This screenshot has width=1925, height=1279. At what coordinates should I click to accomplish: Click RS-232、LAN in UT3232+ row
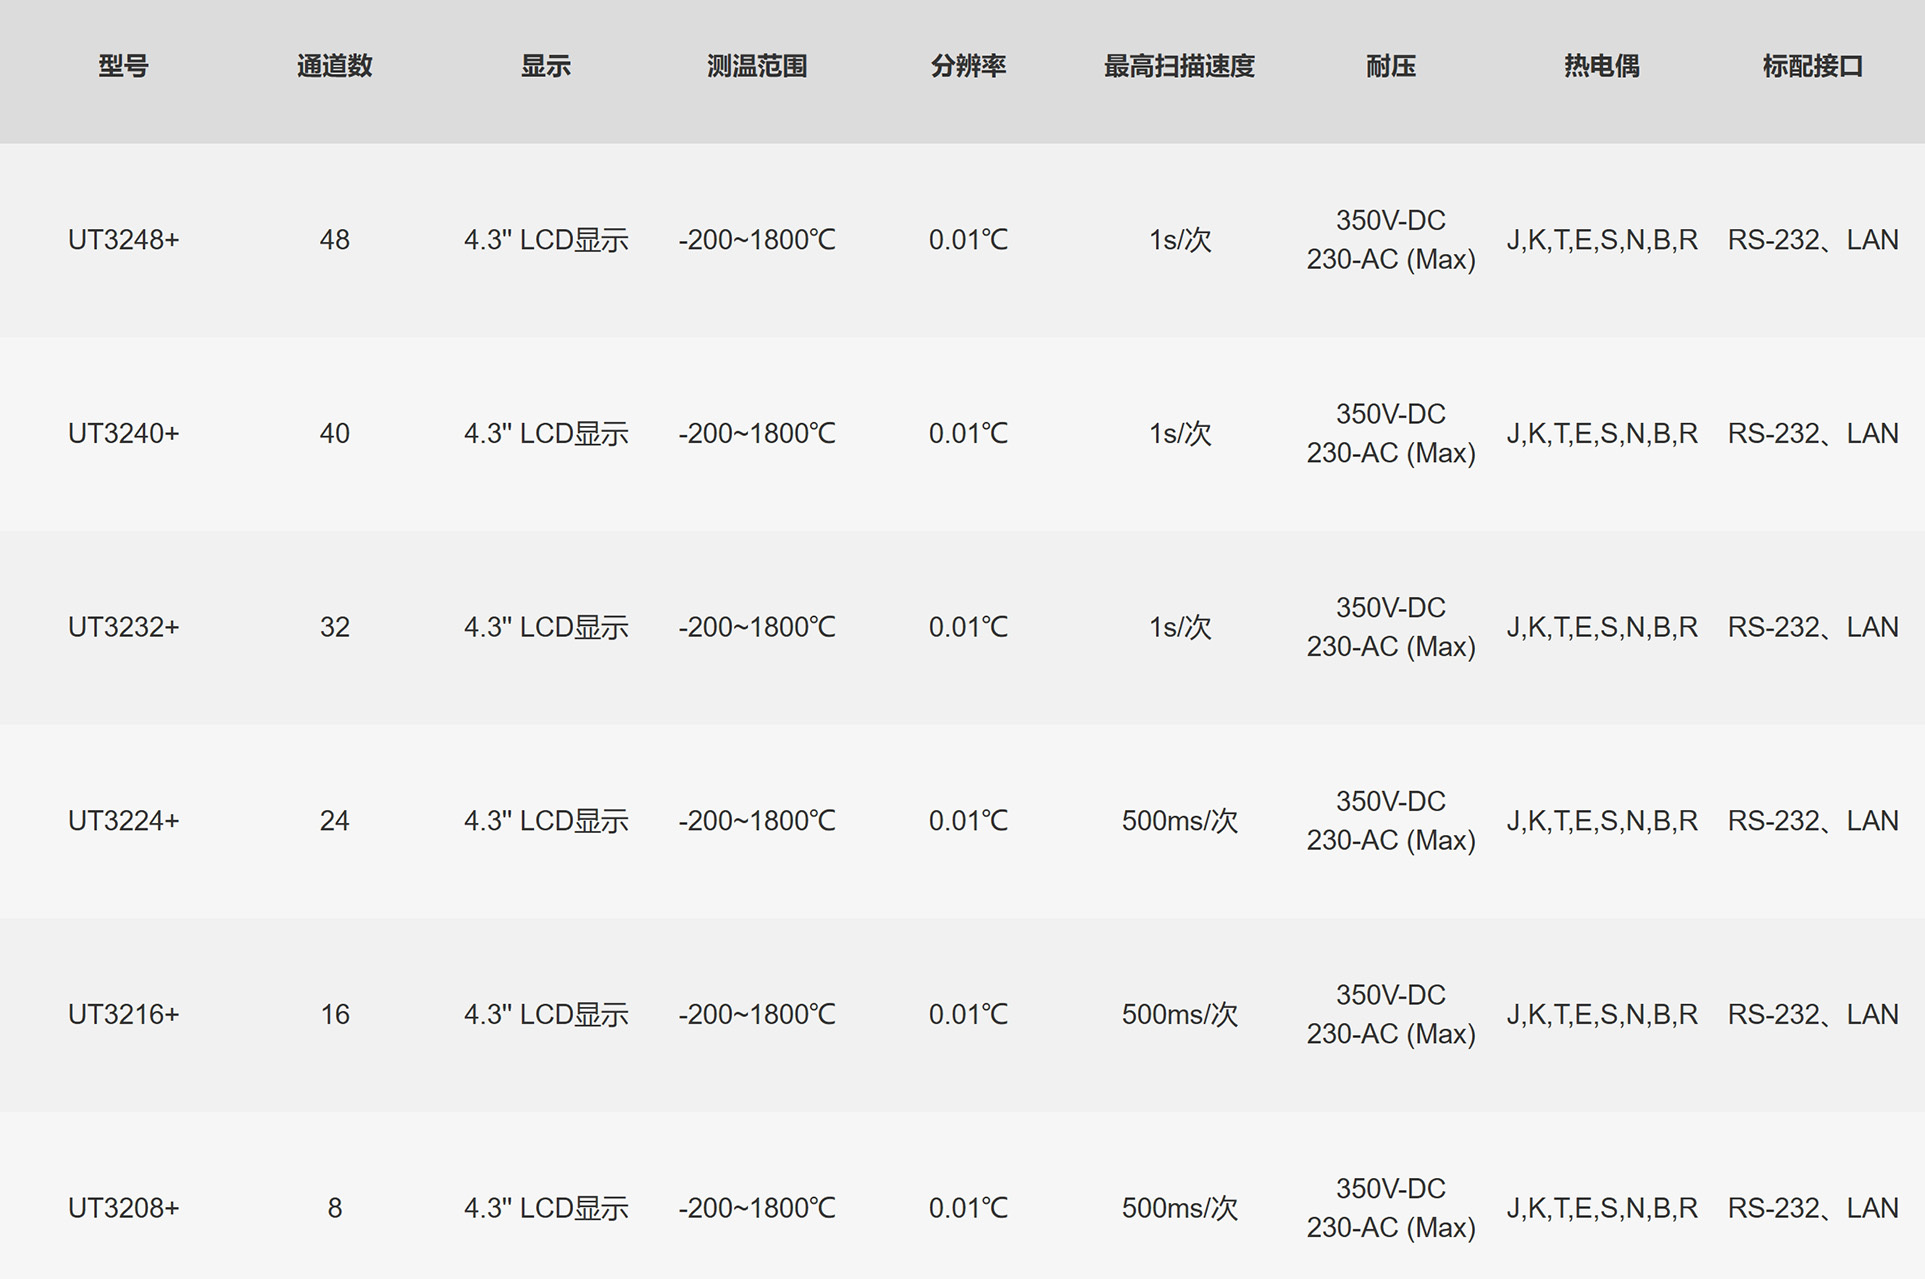[1812, 627]
